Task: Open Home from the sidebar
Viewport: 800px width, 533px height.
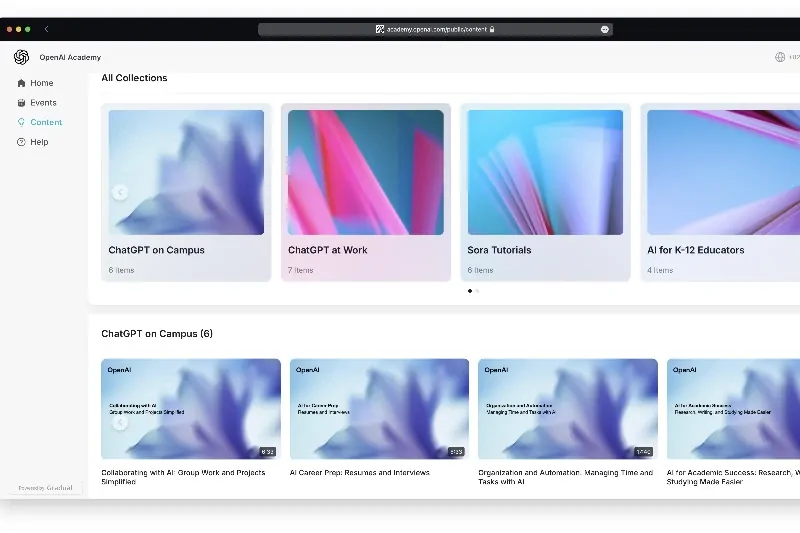Action: coord(41,83)
